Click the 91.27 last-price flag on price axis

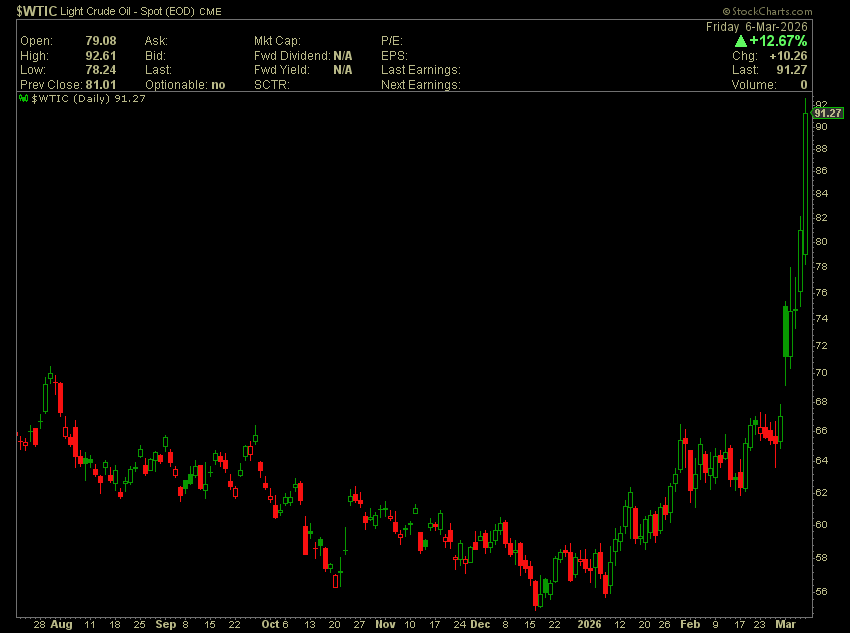828,113
